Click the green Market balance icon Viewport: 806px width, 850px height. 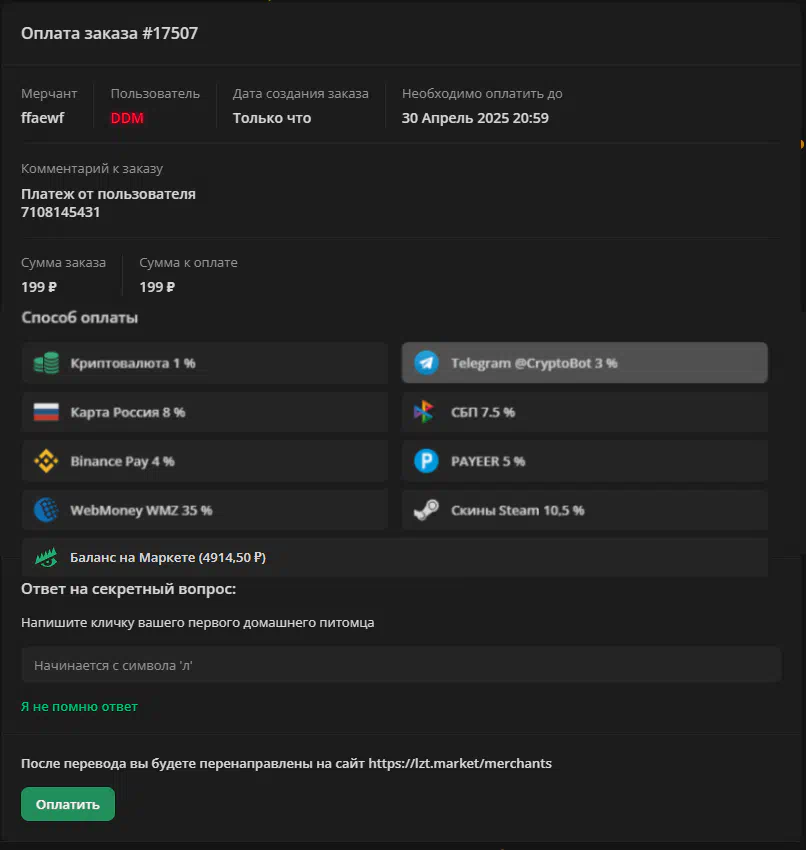pyautogui.click(x=46, y=557)
